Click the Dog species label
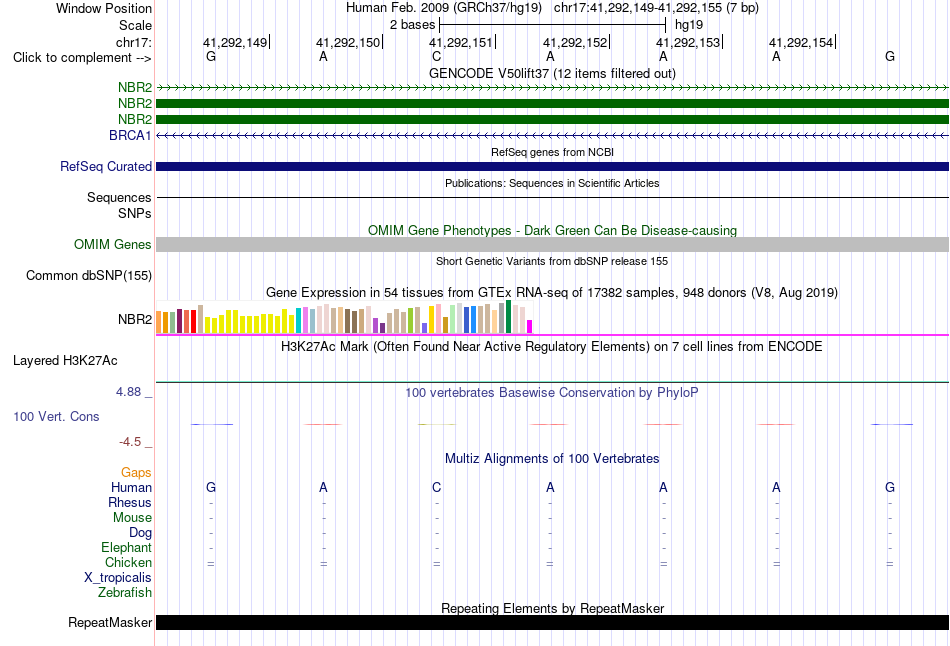This screenshot has height=646, width=950. (140, 533)
